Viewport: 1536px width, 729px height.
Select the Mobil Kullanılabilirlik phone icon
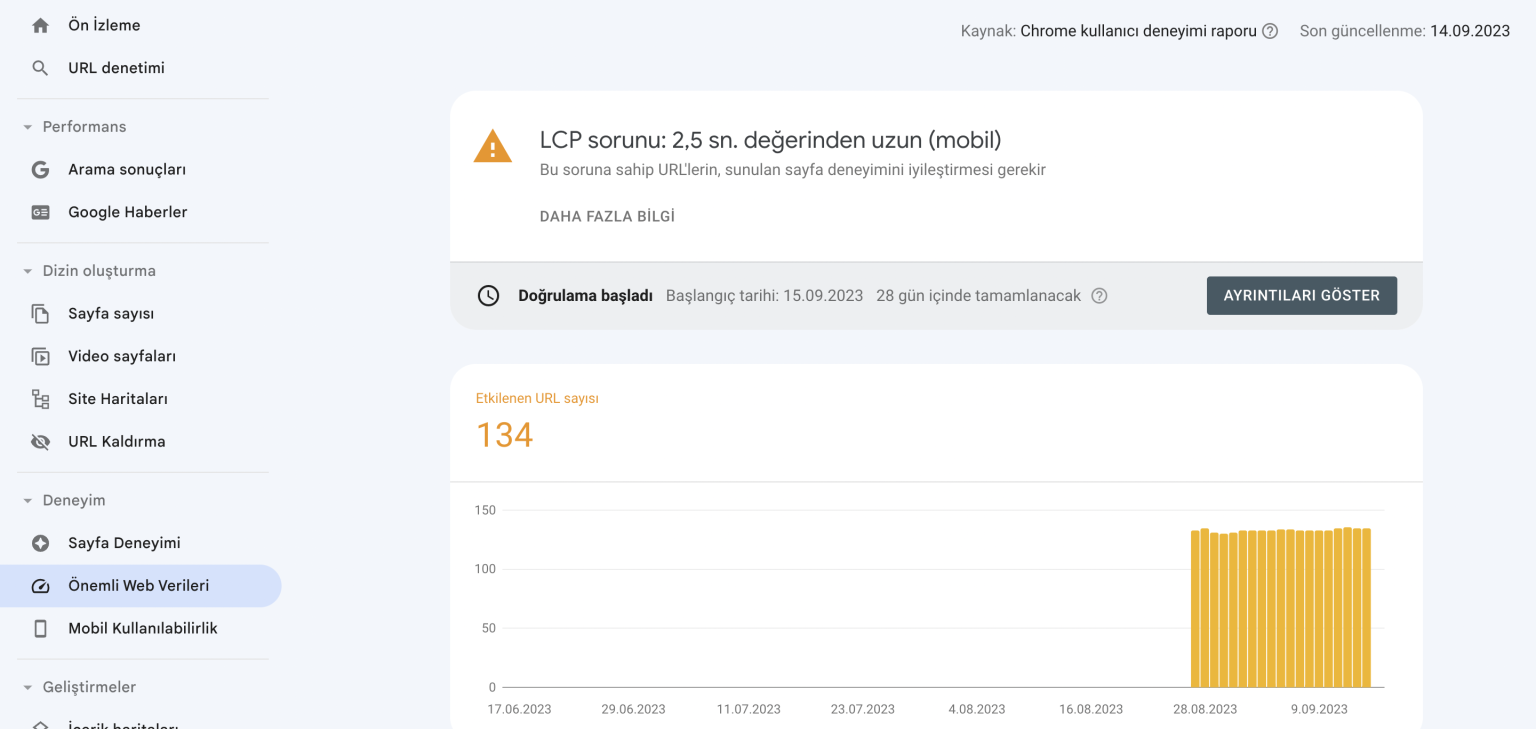coord(40,628)
